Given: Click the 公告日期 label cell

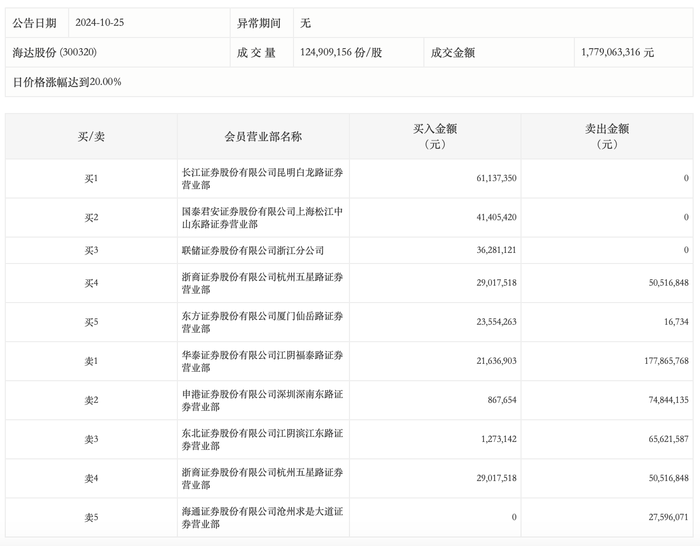Looking at the screenshot, I should pos(37,23).
